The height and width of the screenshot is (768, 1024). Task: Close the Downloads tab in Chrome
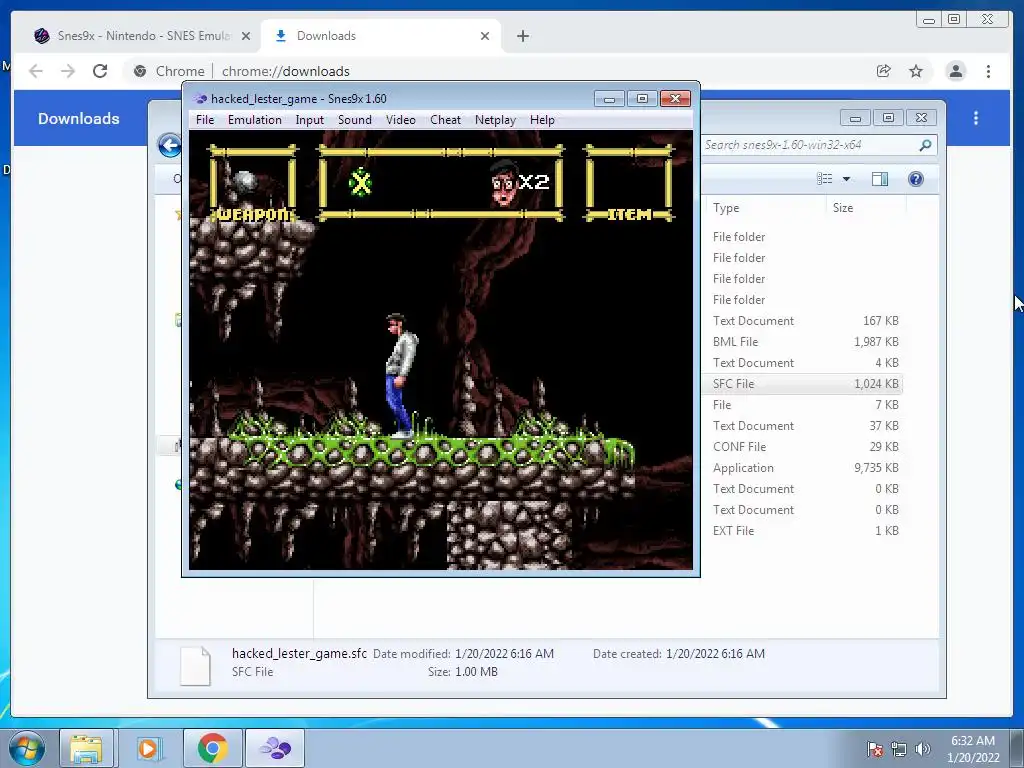485,36
